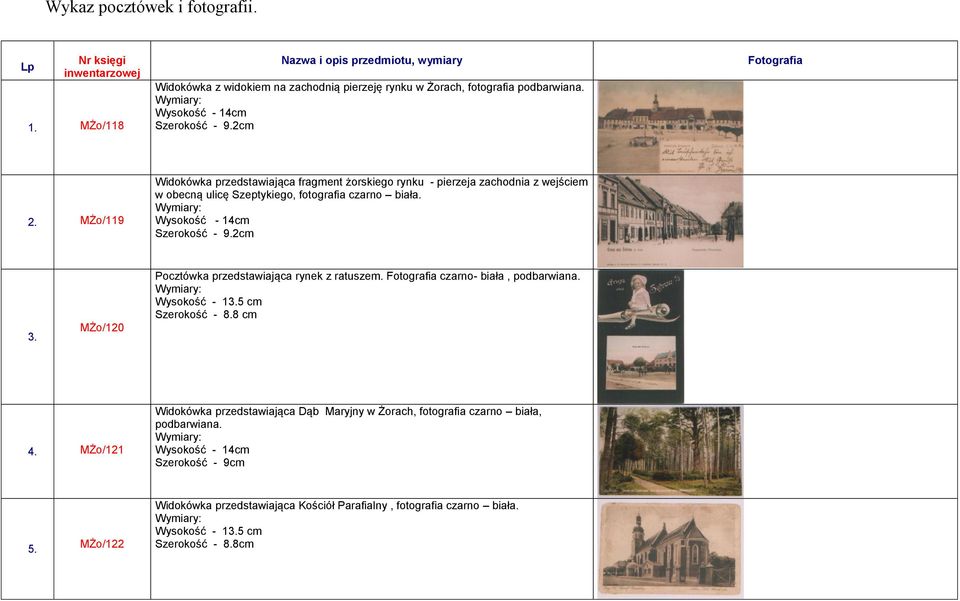Screen dimensions: 960x601
Task: Open the parish church postcard thumbnail
Action: pos(670,548)
